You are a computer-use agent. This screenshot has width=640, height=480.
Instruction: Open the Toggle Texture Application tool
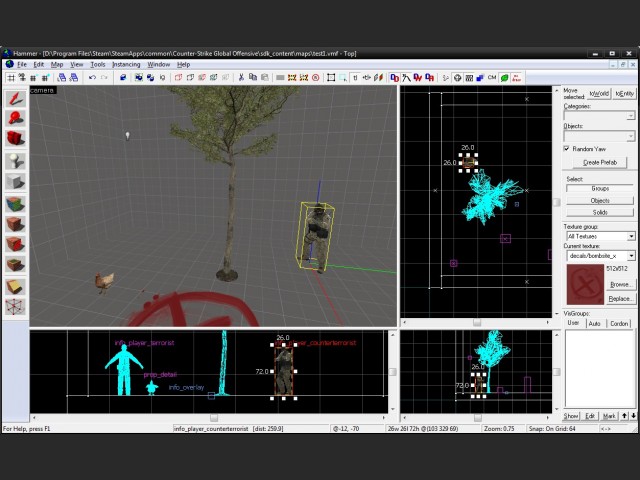15,204
